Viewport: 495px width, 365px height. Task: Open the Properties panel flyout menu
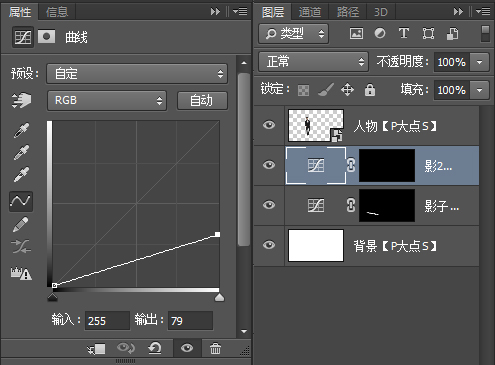(x=240, y=12)
